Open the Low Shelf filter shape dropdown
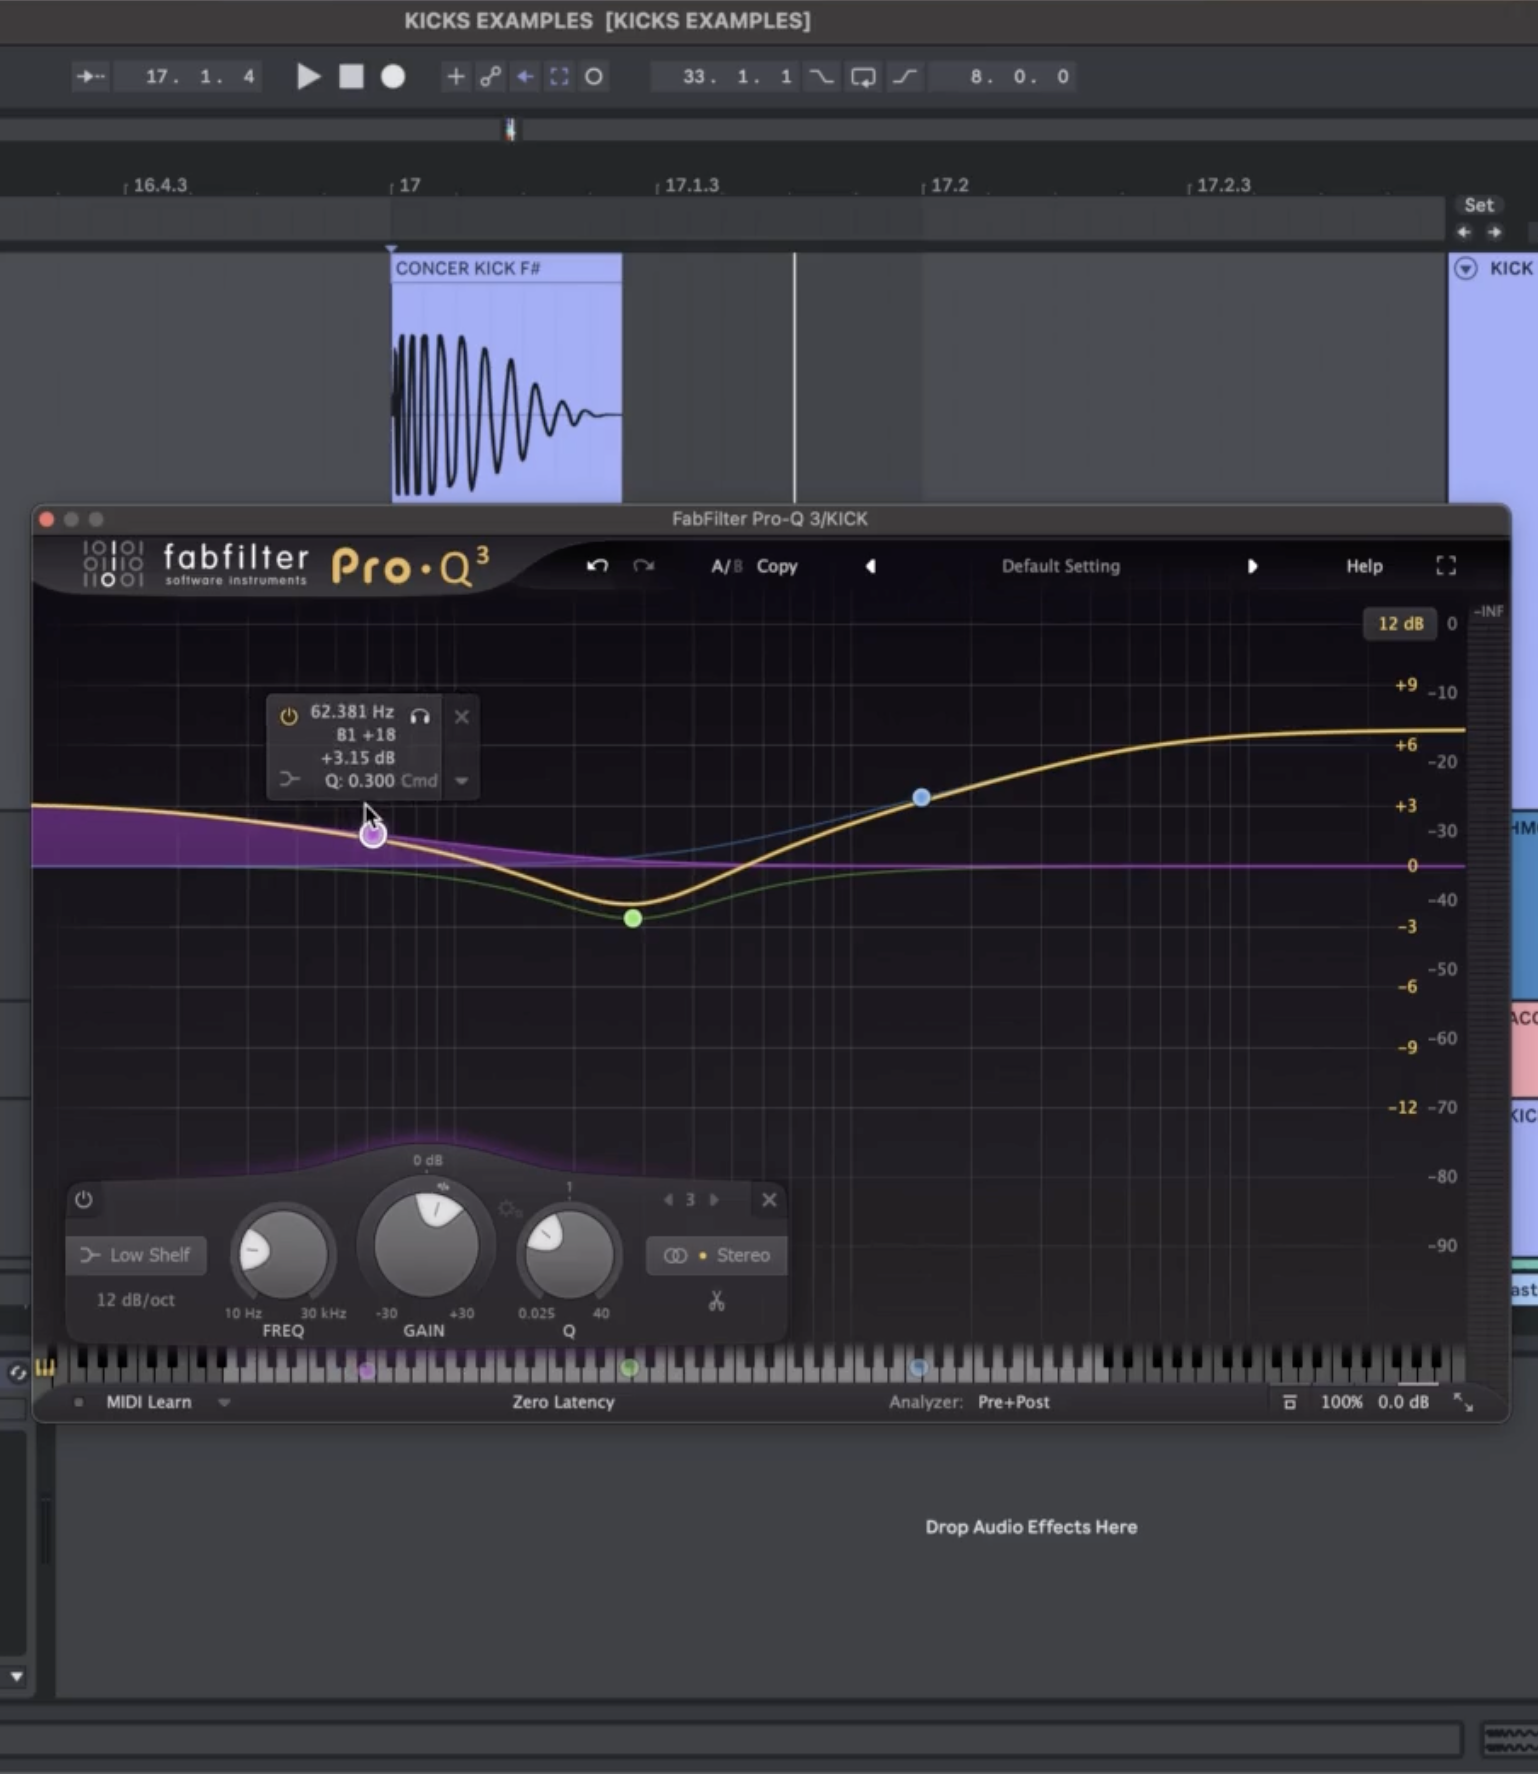Screen dimensions: 1538x1774 point(136,1255)
